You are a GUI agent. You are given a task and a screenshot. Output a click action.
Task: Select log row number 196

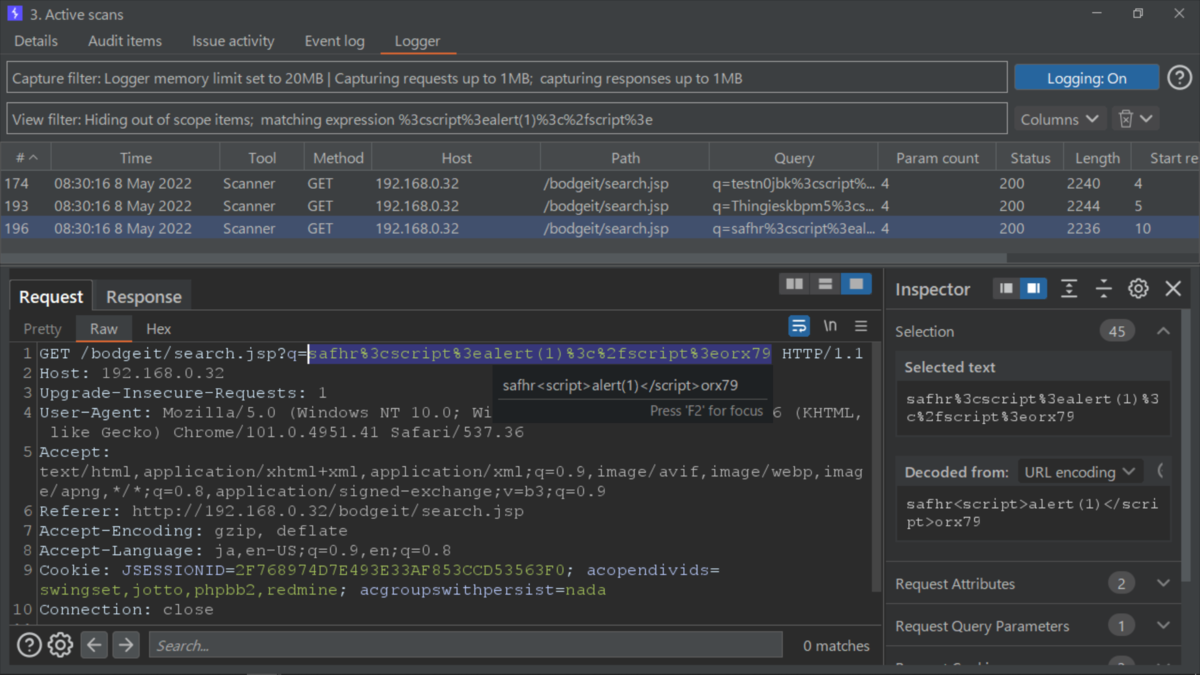click(600, 228)
